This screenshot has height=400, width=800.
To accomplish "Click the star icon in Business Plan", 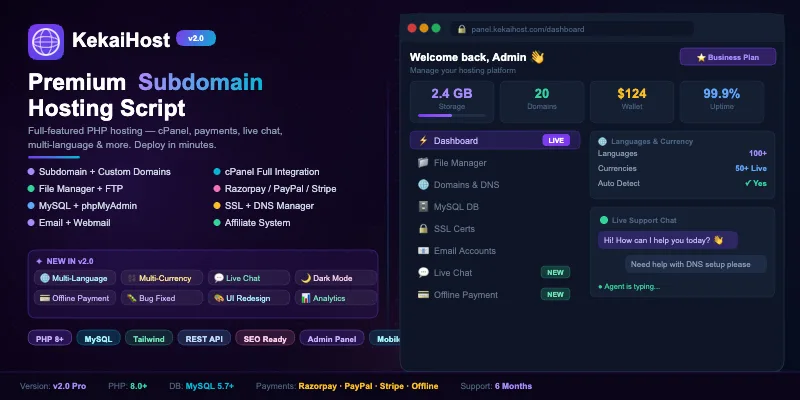I will point(702,58).
